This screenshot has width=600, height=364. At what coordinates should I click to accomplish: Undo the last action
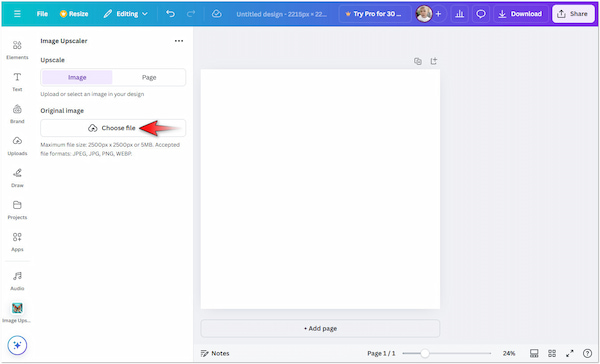(x=170, y=14)
